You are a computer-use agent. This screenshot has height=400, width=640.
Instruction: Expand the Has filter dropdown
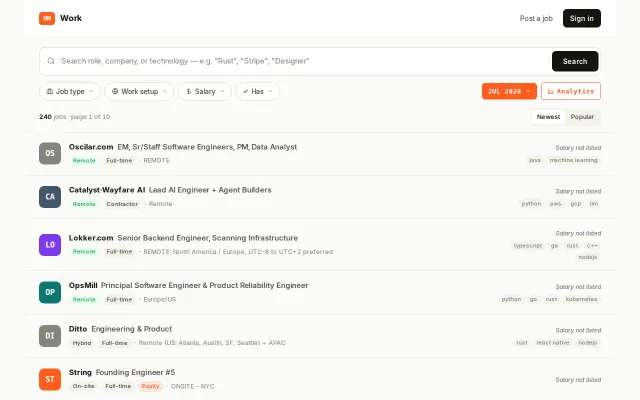(x=258, y=91)
